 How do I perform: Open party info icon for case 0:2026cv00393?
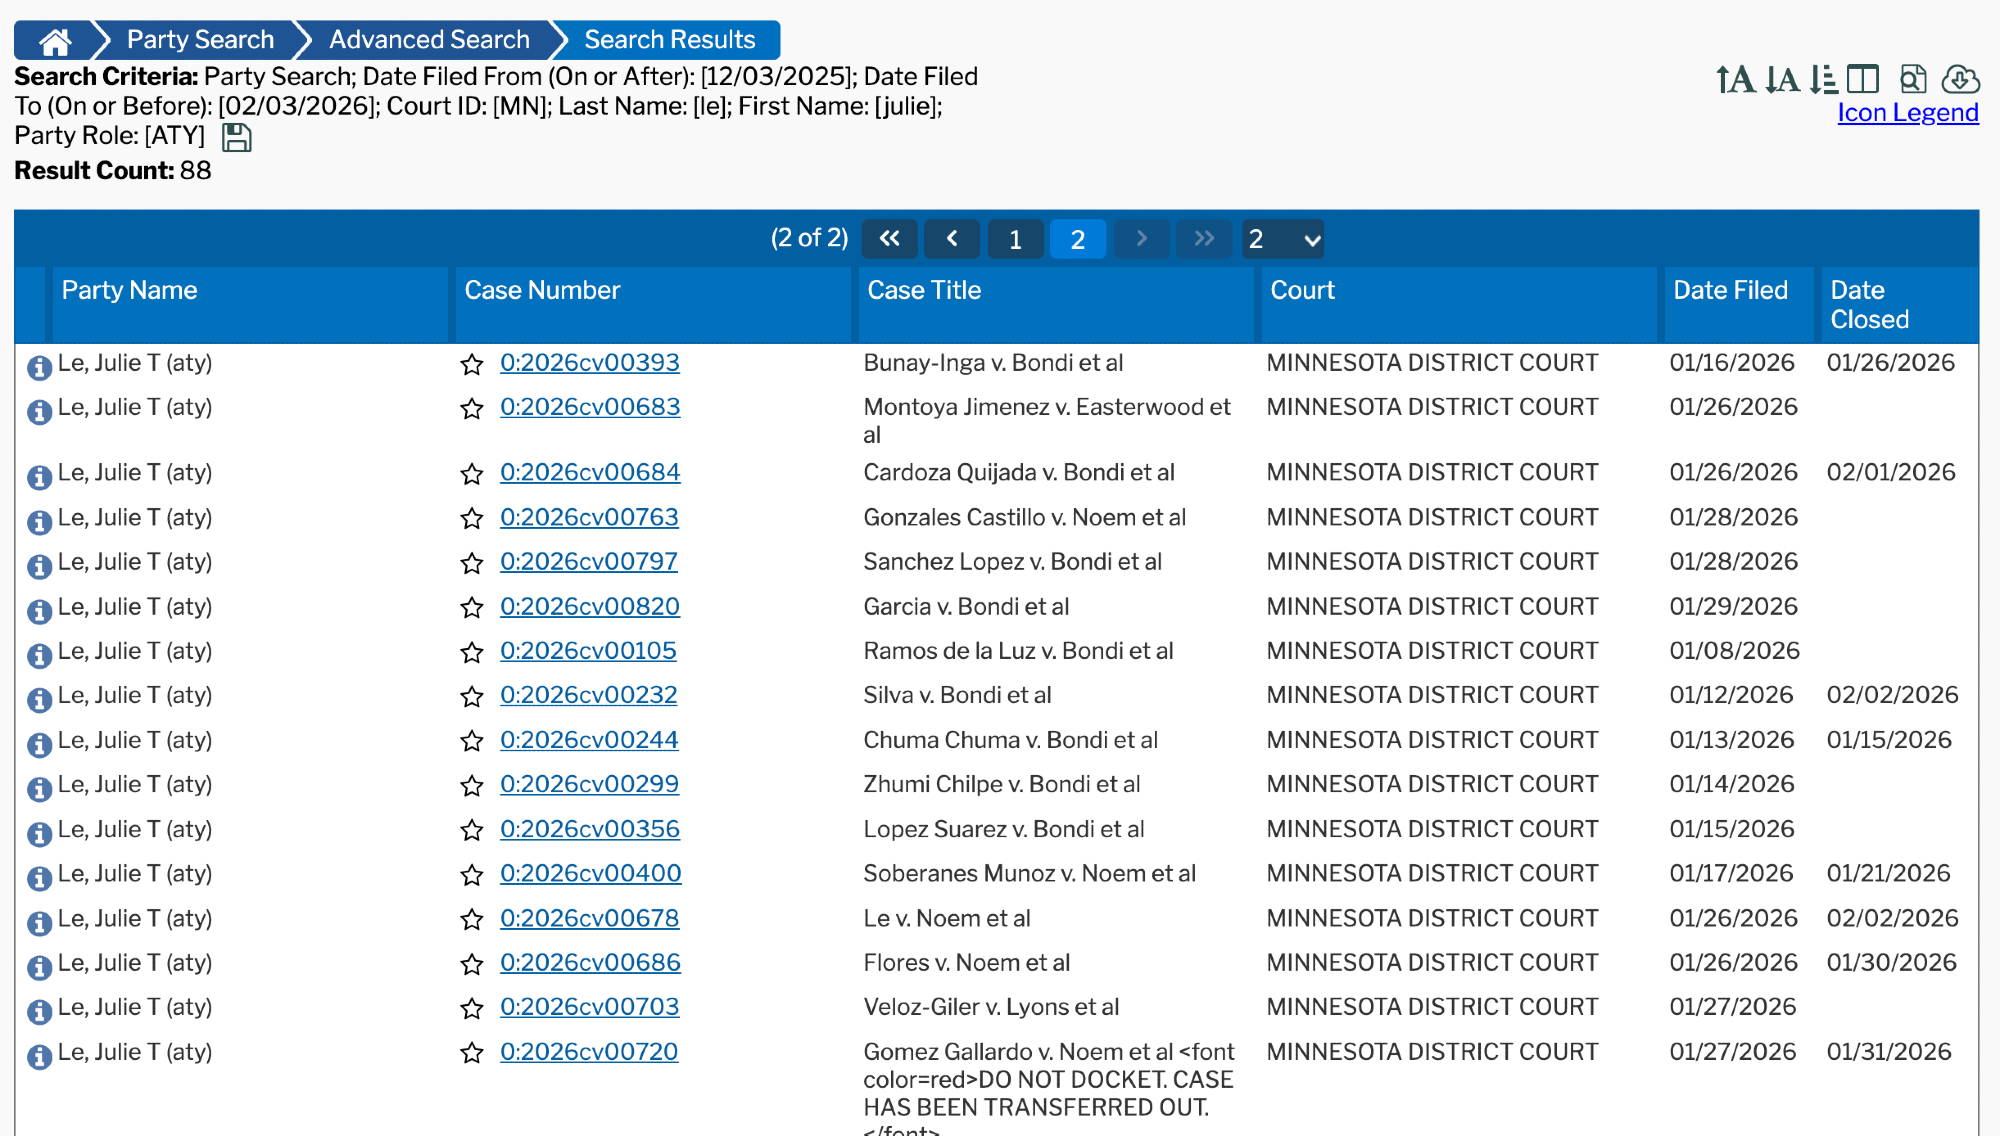[x=39, y=367]
